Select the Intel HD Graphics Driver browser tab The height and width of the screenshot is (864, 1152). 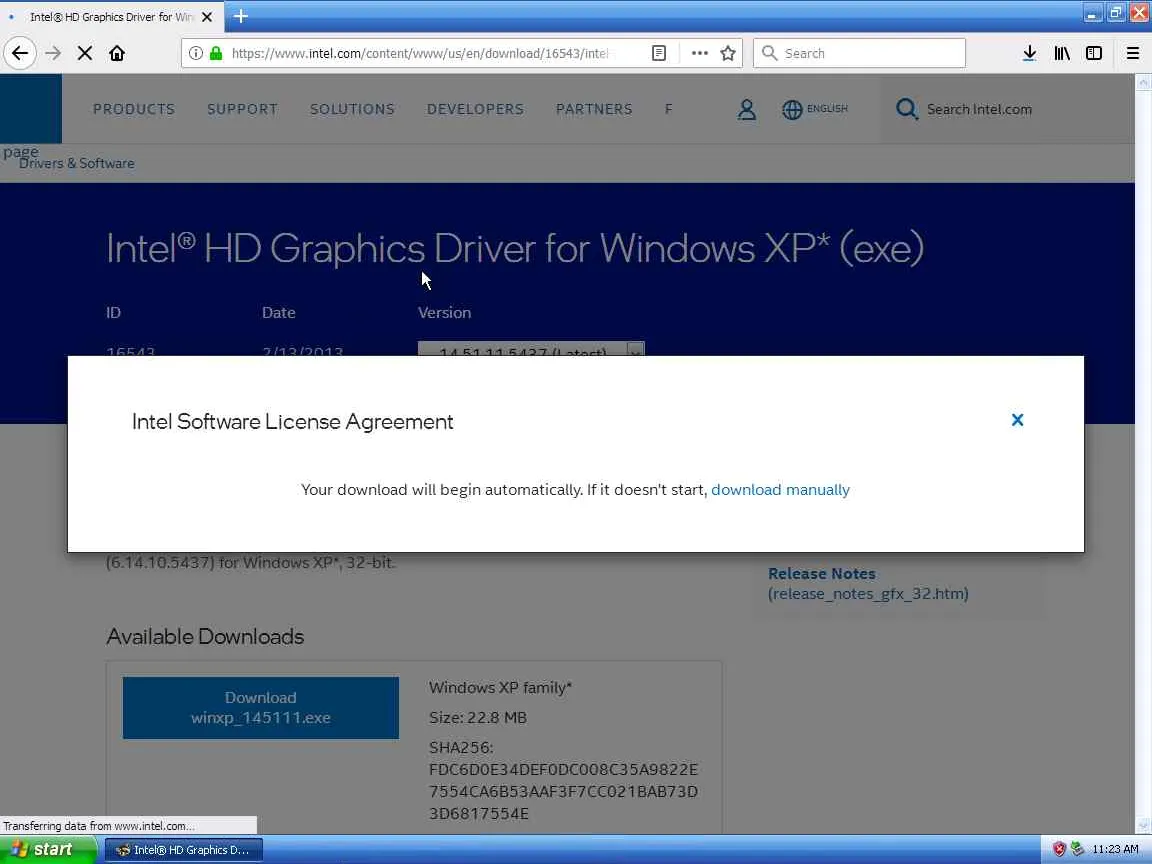(110, 16)
